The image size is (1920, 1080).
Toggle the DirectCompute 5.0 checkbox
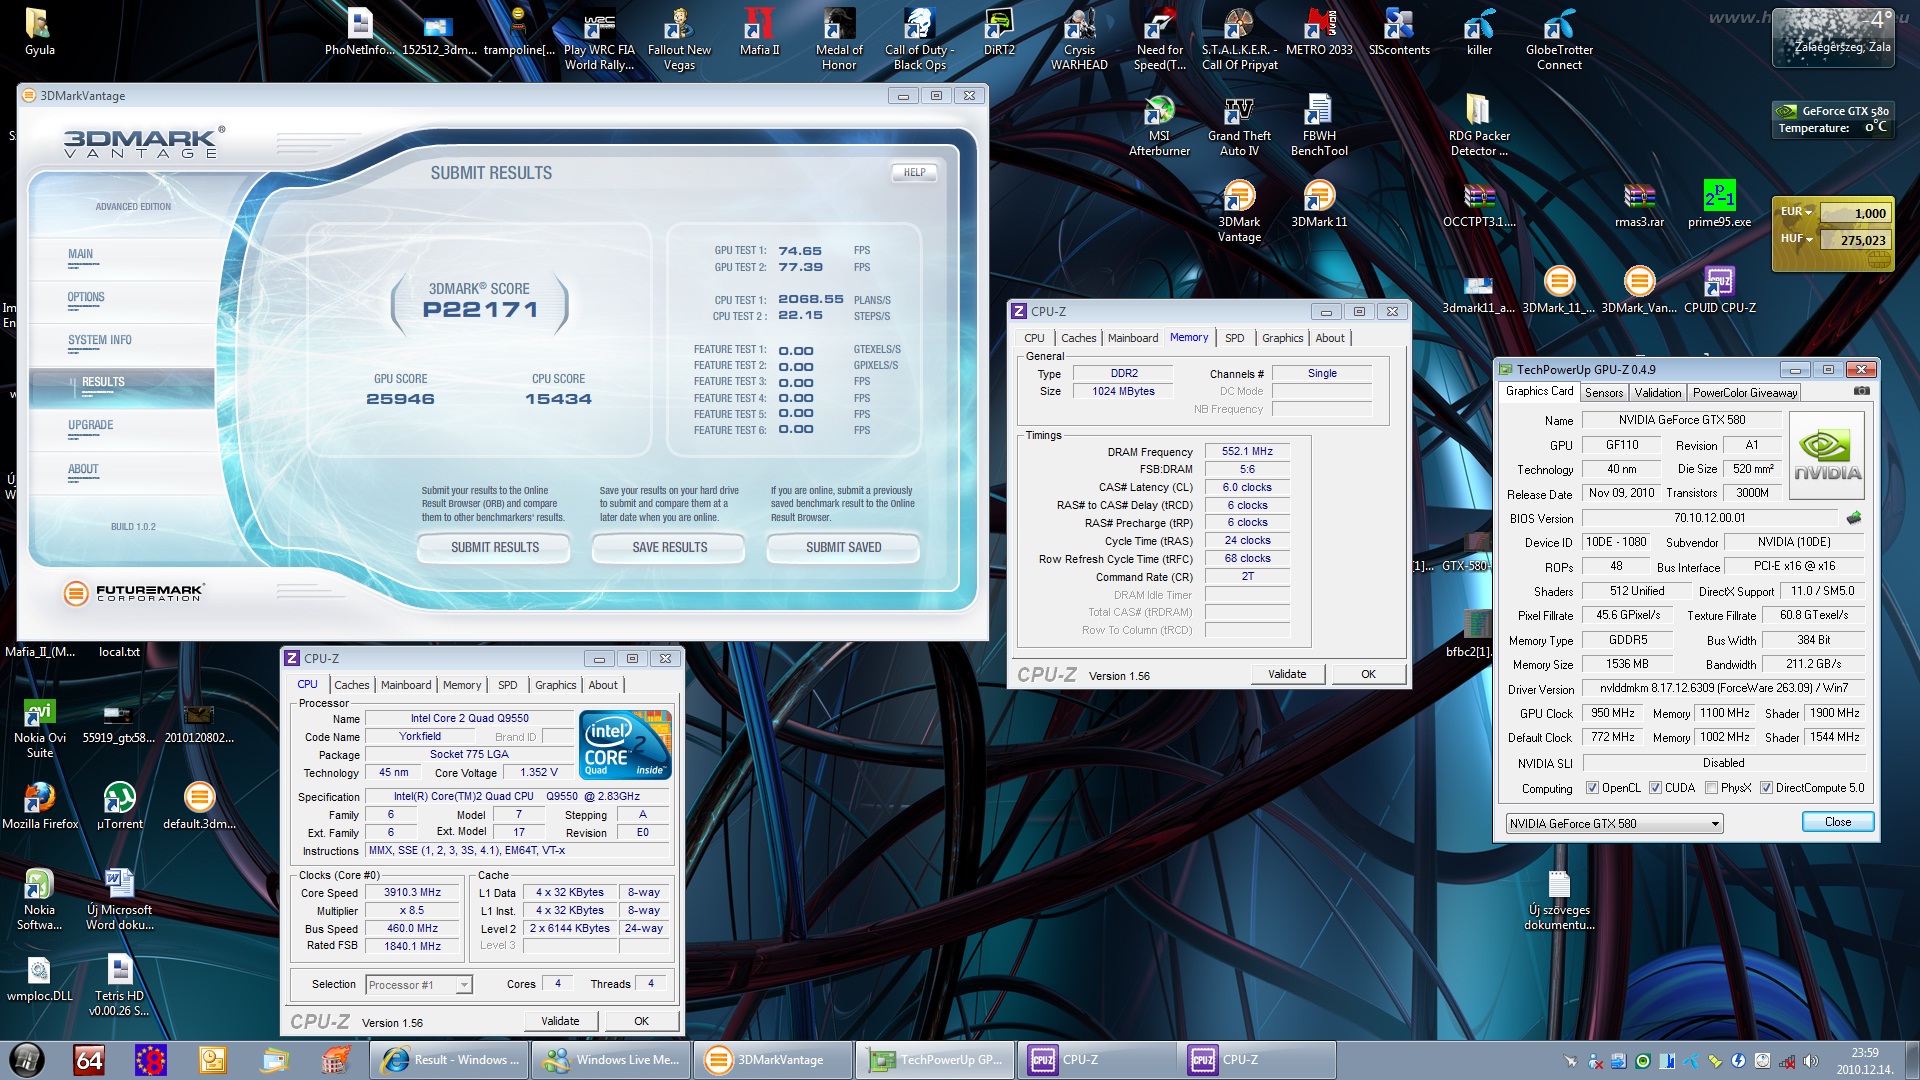point(1766,788)
